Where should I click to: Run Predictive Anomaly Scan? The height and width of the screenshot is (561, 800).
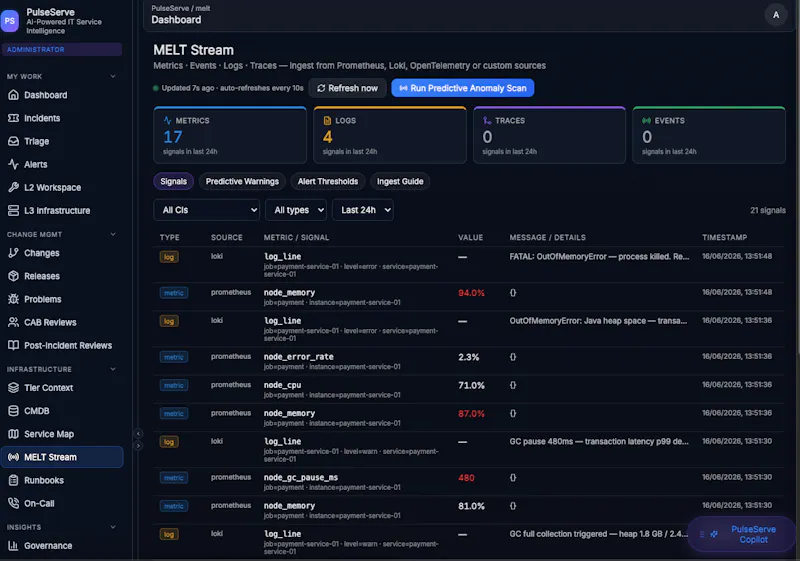463,88
